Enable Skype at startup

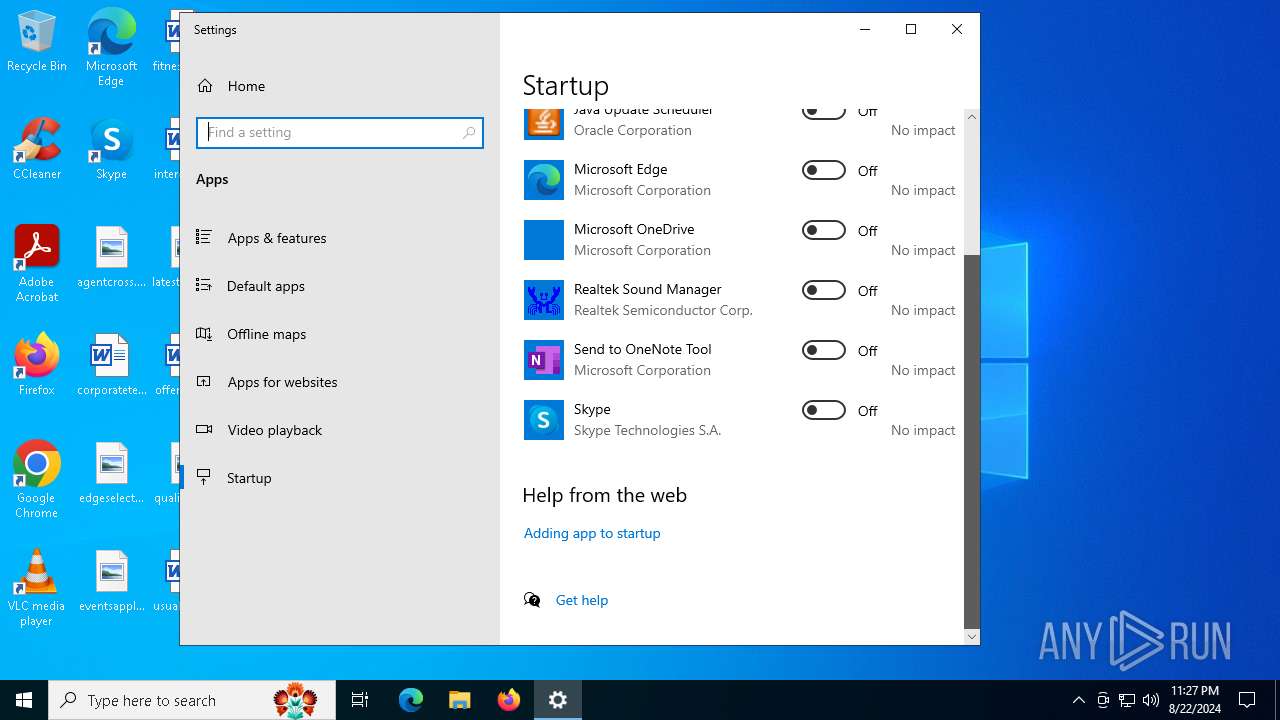coord(824,410)
